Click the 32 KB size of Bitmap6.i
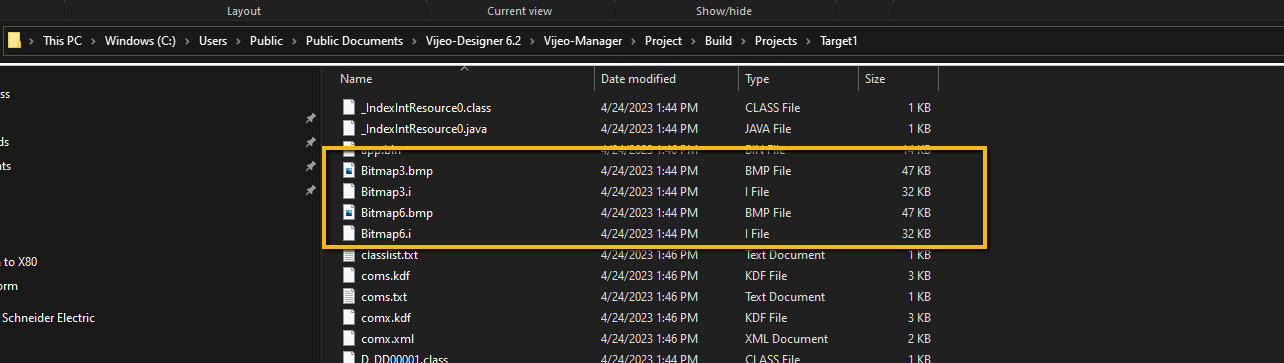This screenshot has height=363, width=1284. [x=917, y=234]
